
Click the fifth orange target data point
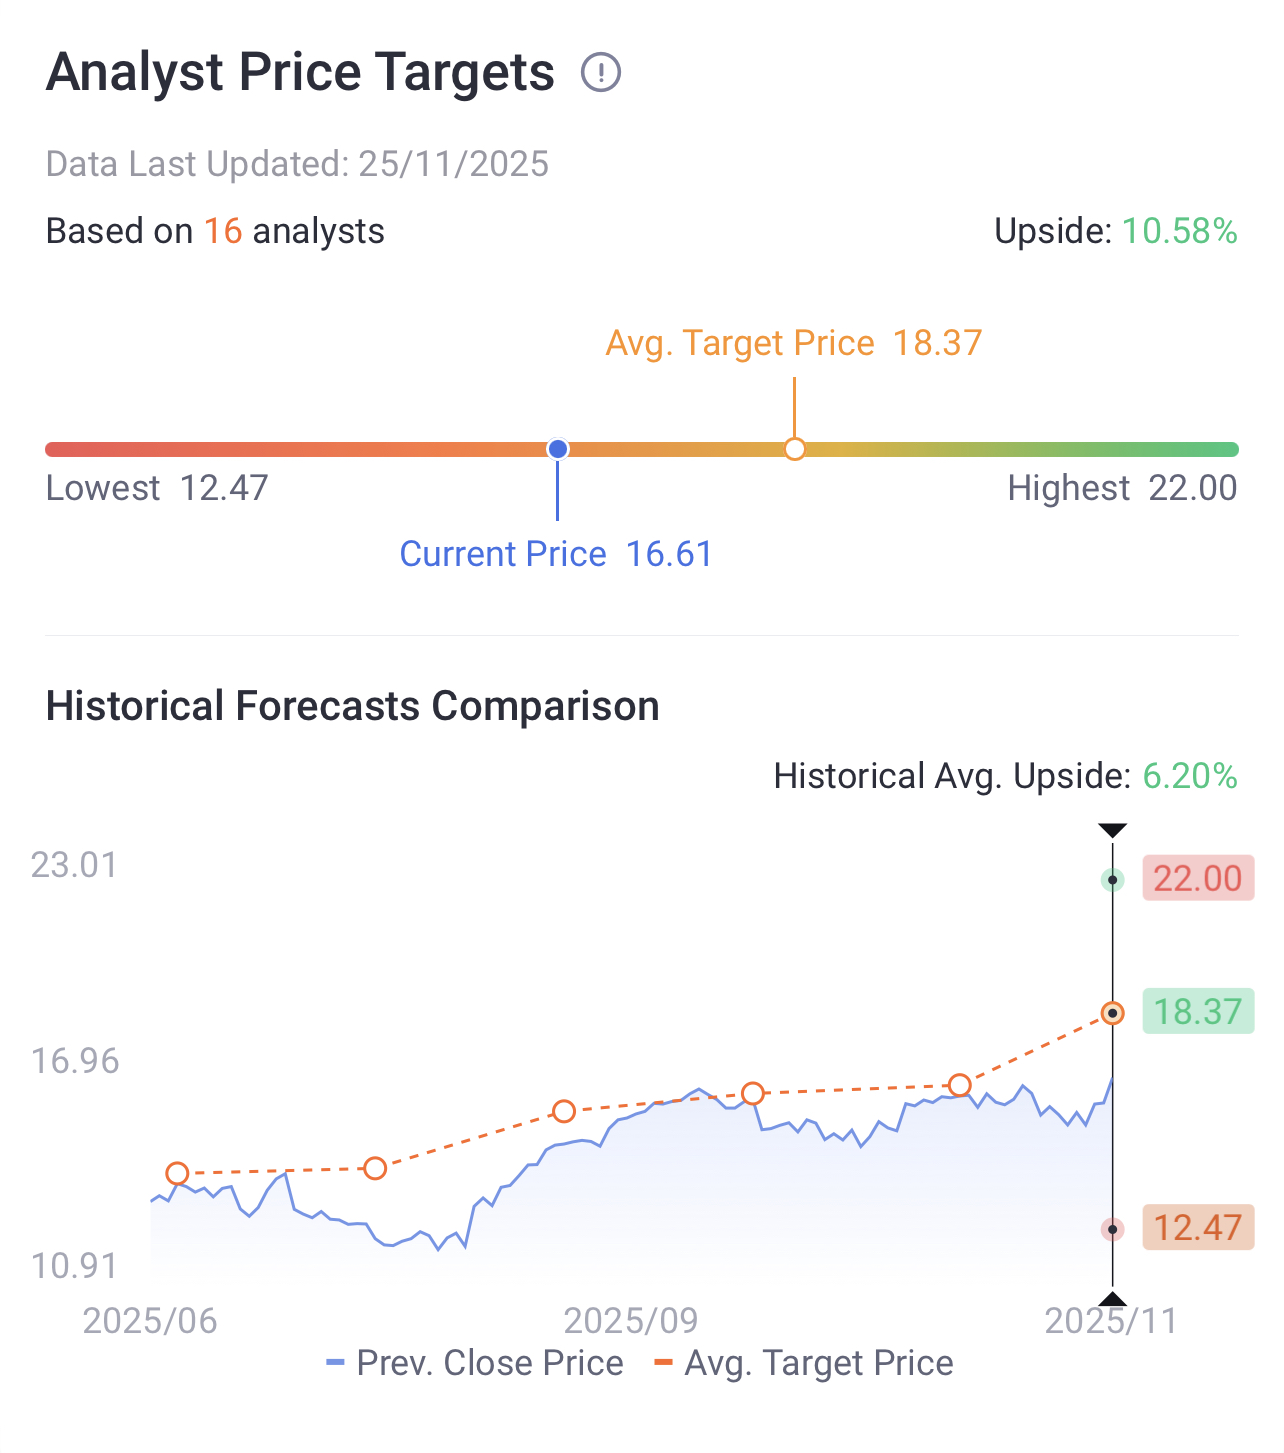960,1085
